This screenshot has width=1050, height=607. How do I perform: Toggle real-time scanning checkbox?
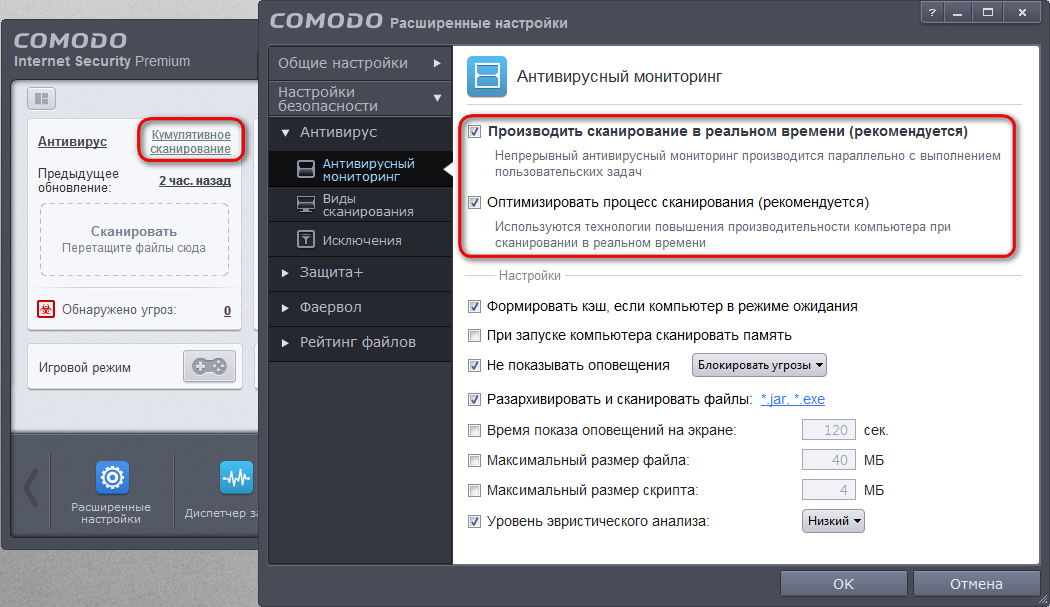click(x=474, y=131)
